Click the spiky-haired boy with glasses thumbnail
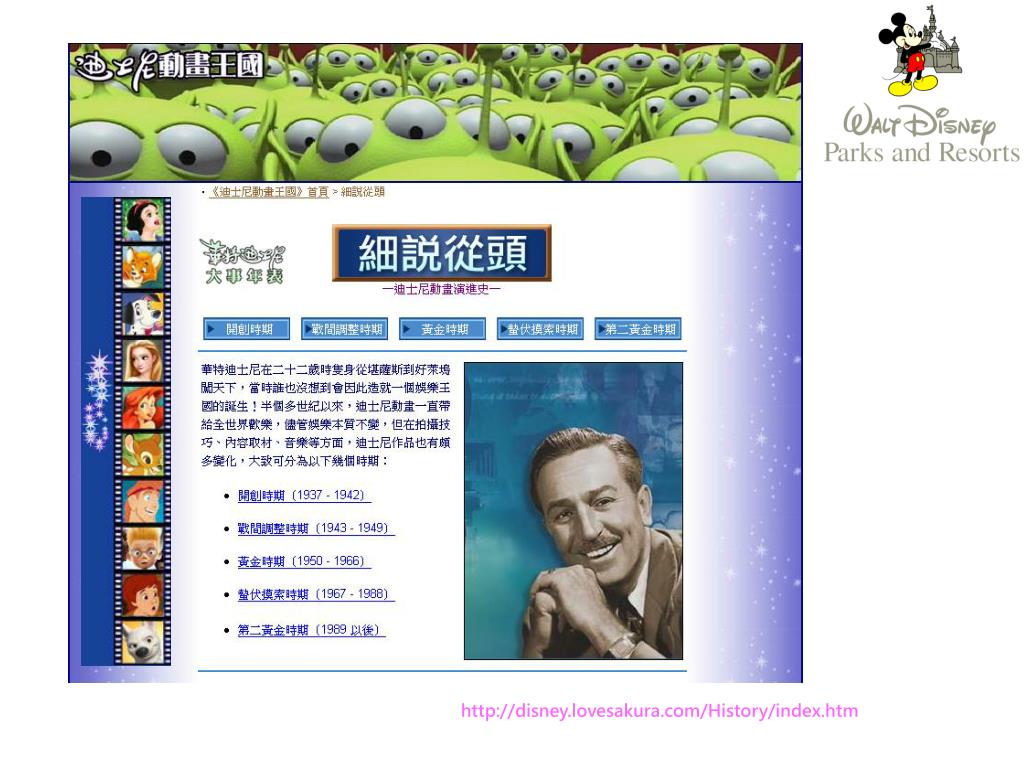 [x=143, y=547]
